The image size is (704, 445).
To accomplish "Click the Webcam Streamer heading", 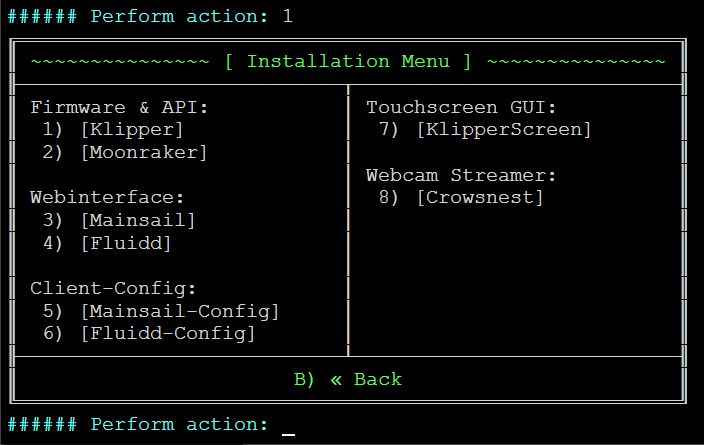I will 462,175.
